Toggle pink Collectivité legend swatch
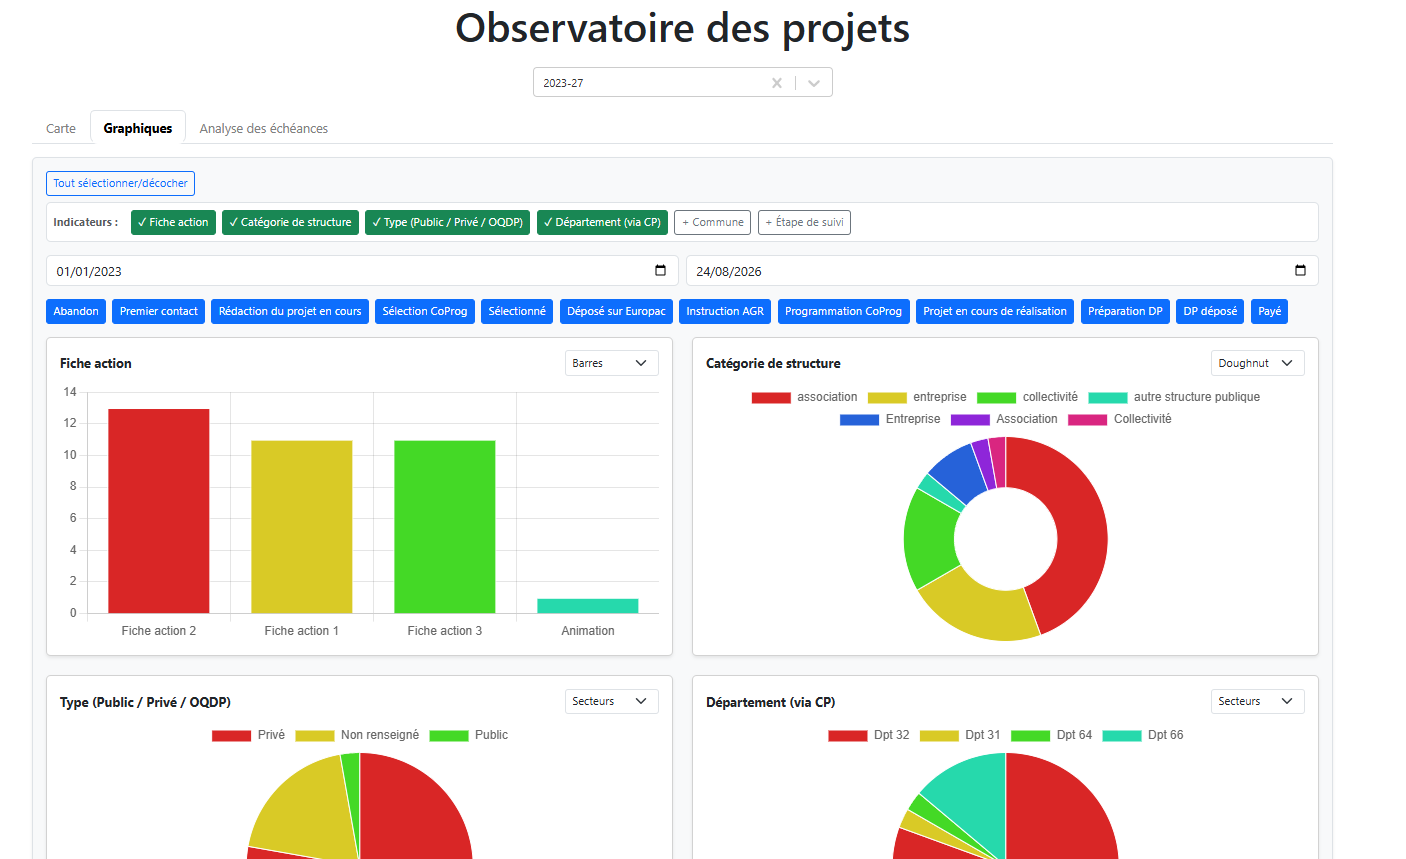 [x=1088, y=419]
